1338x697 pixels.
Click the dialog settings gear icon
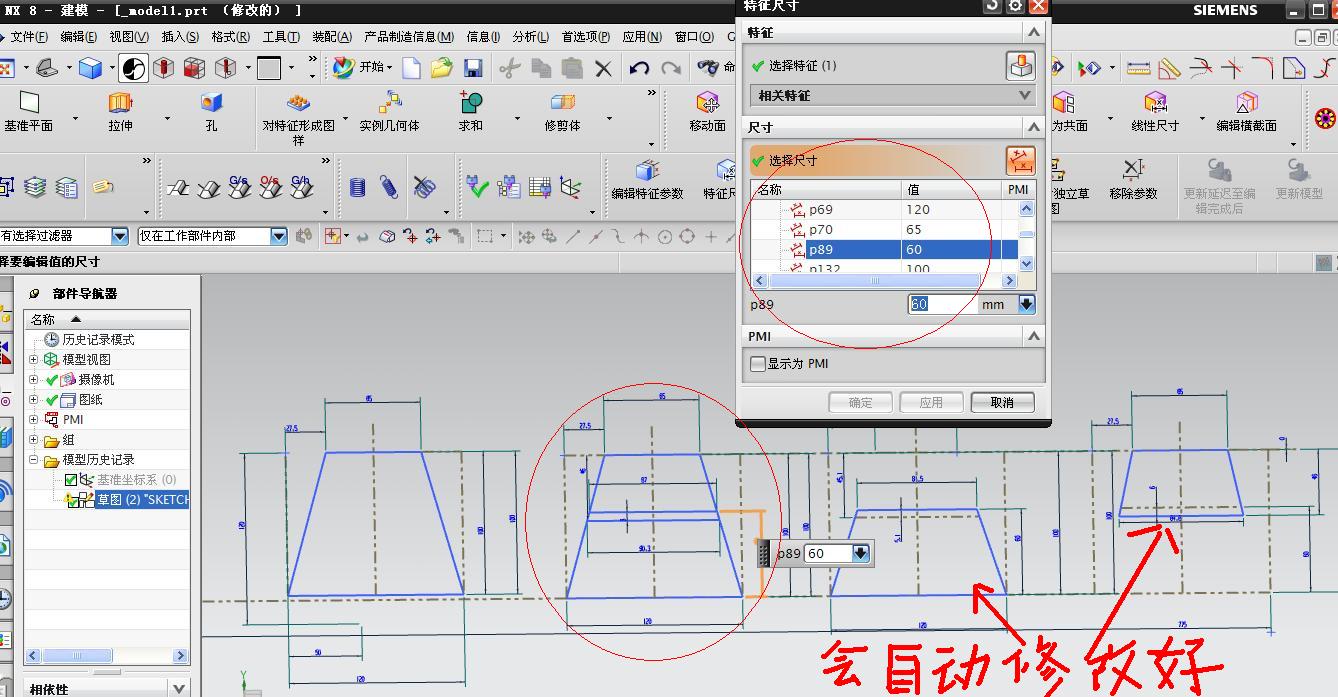(x=1015, y=6)
